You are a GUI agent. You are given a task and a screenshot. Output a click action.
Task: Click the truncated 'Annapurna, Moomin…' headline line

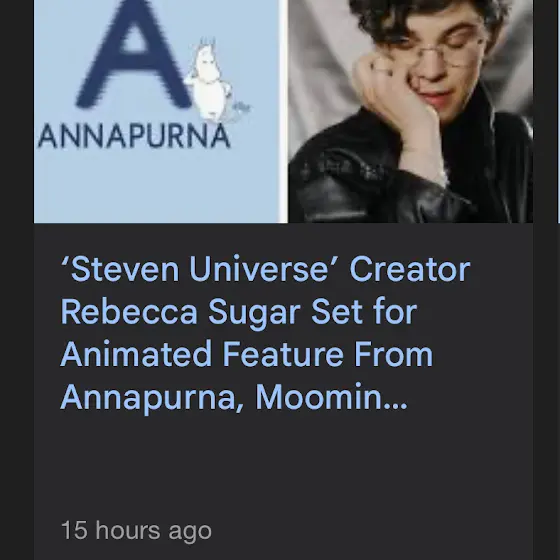pos(234,397)
